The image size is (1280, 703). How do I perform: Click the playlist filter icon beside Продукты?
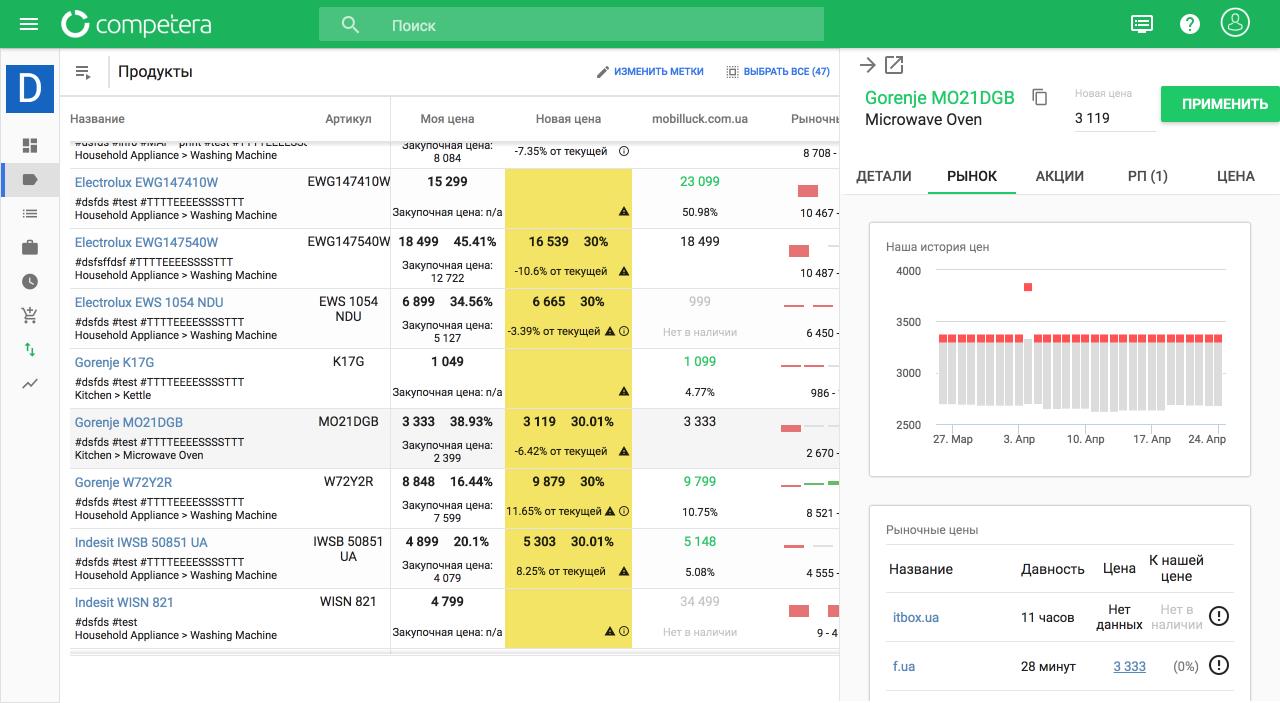click(x=83, y=72)
